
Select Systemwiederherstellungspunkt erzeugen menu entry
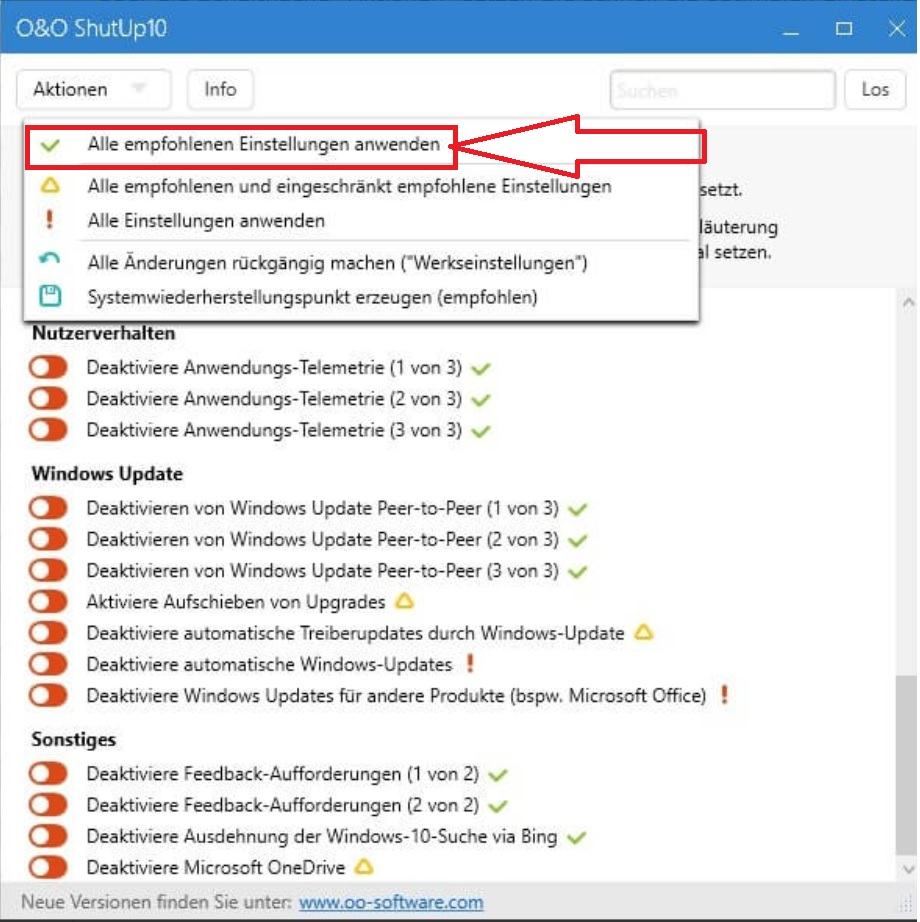click(x=313, y=297)
